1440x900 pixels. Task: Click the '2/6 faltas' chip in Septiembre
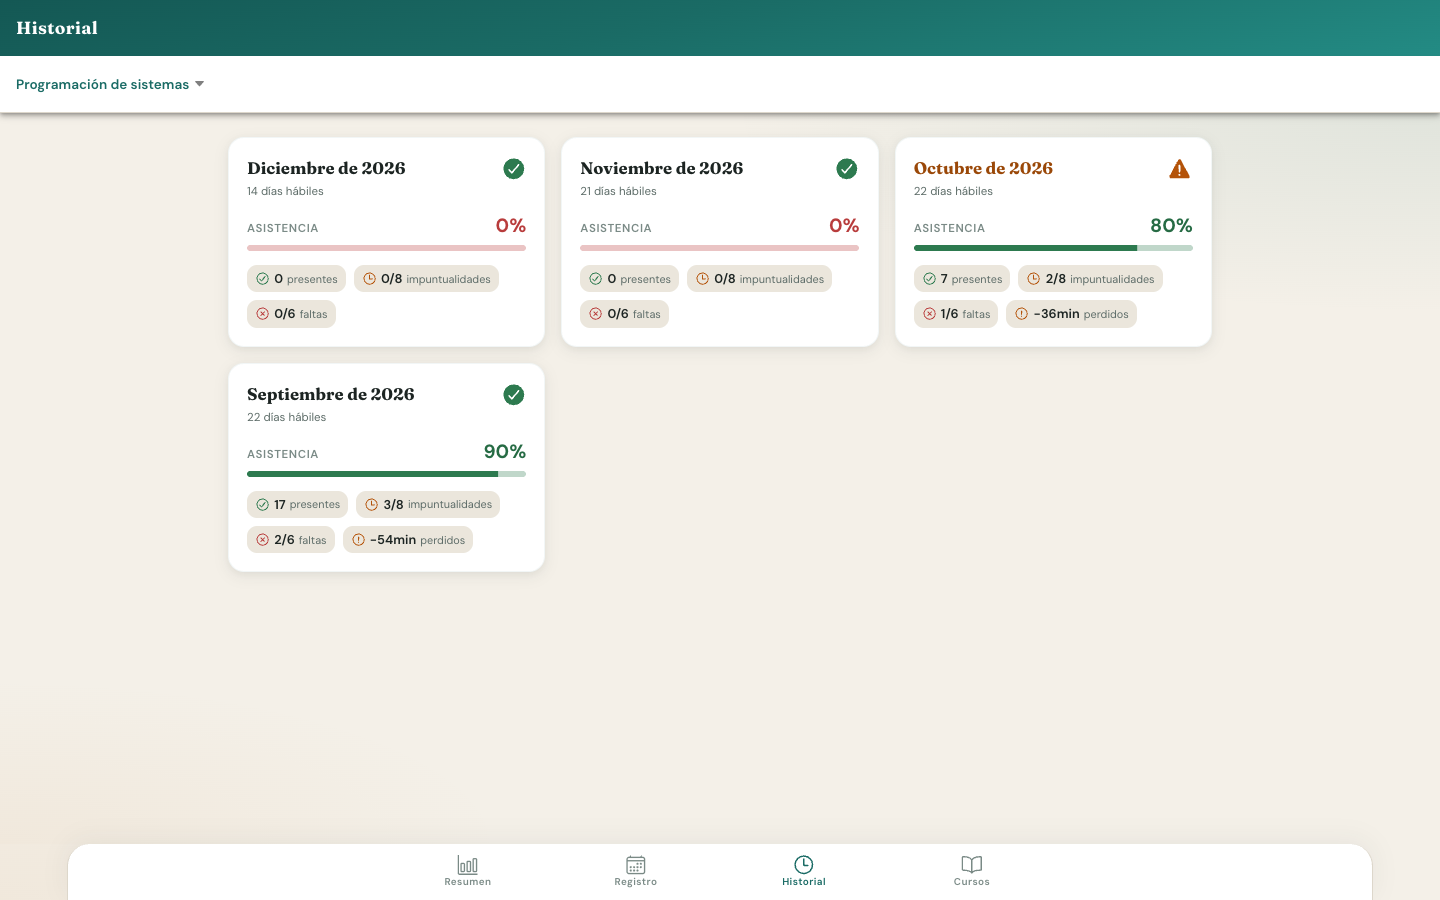291,540
